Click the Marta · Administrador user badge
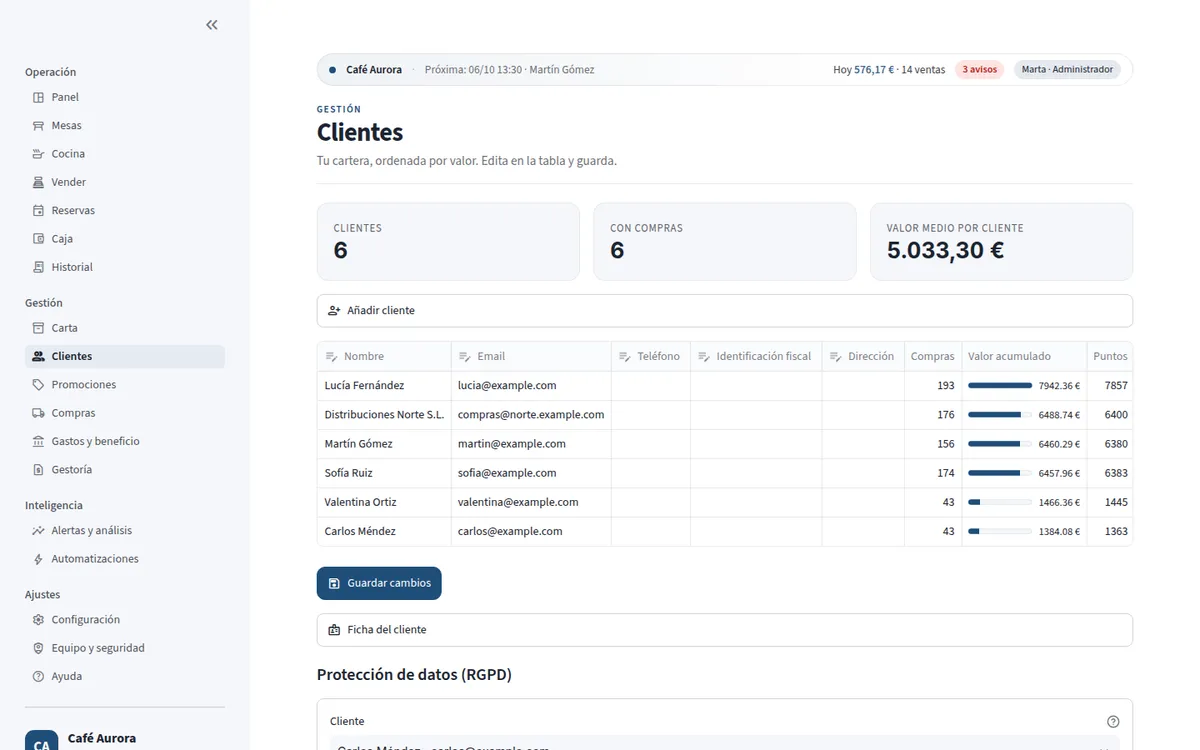Image resolution: width=1200 pixels, height=750 pixels. tap(1067, 70)
